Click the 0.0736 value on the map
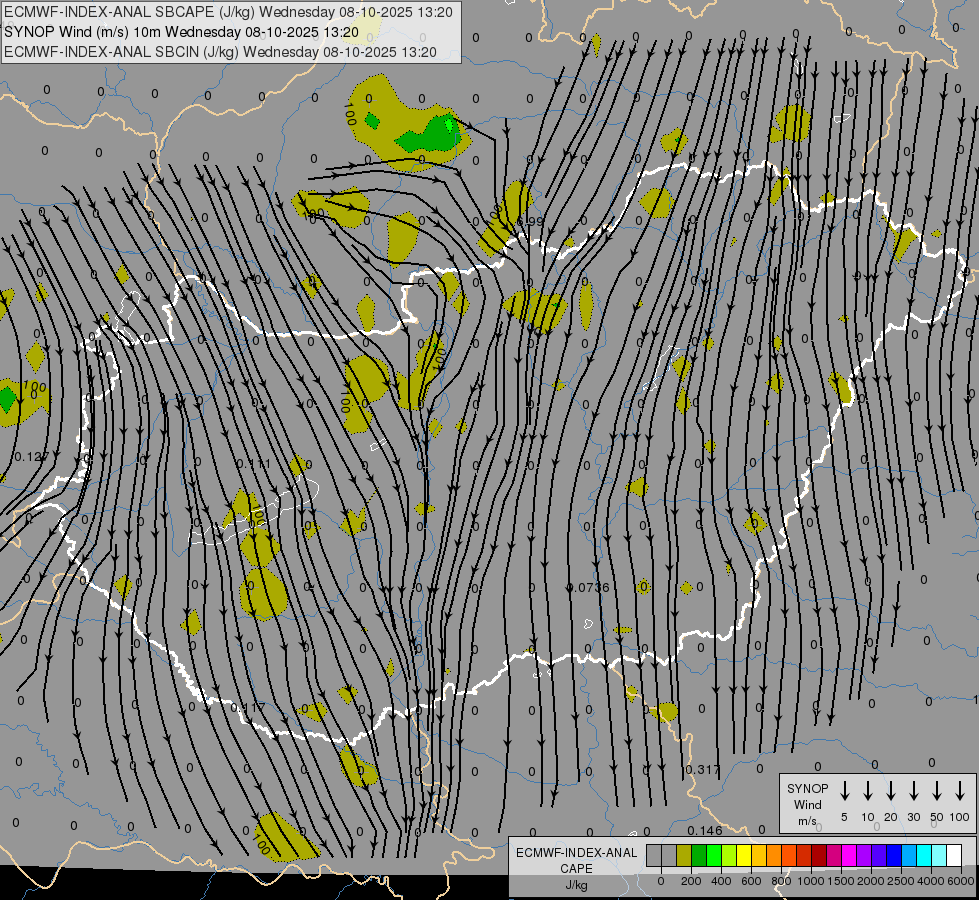Screen dimensions: 979x900 [x=589, y=587]
